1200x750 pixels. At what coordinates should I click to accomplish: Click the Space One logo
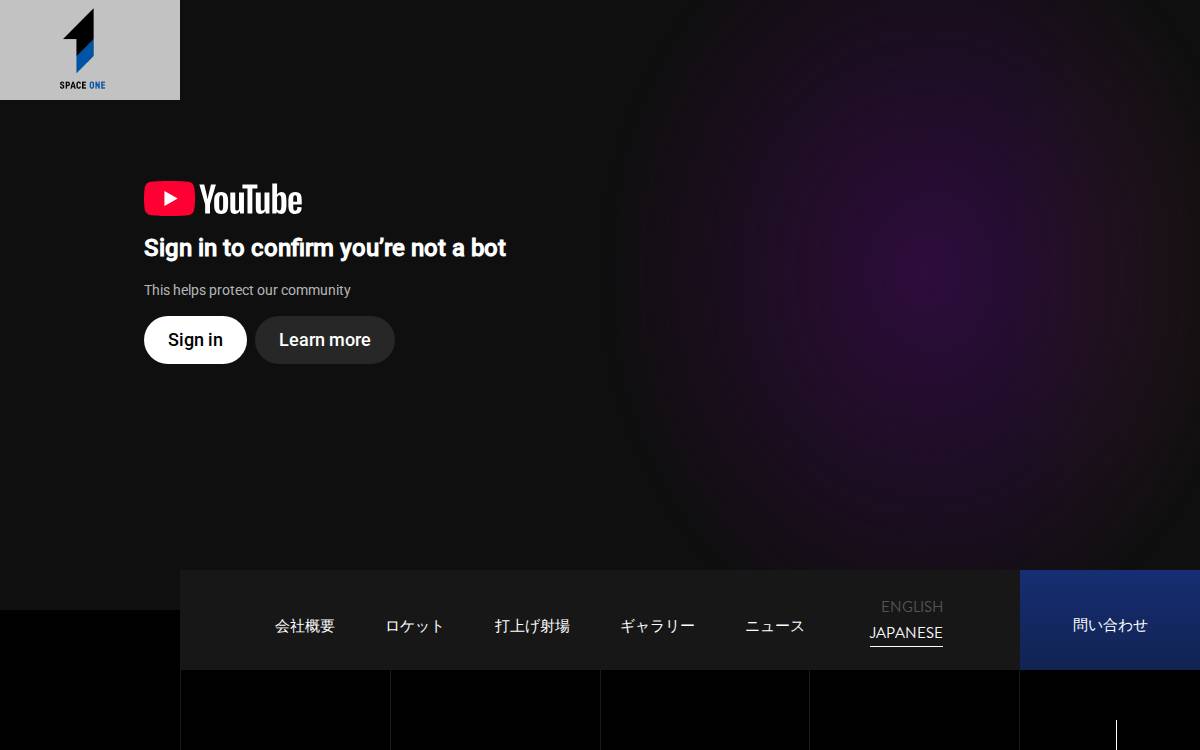pyautogui.click(x=90, y=50)
